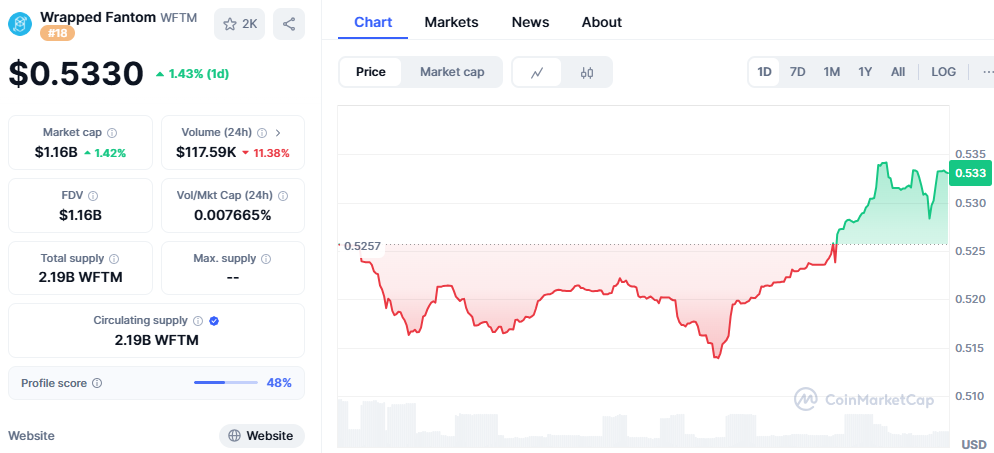Select the 7D time range
Viewport: 994px width, 453px height.
pyautogui.click(x=797, y=72)
